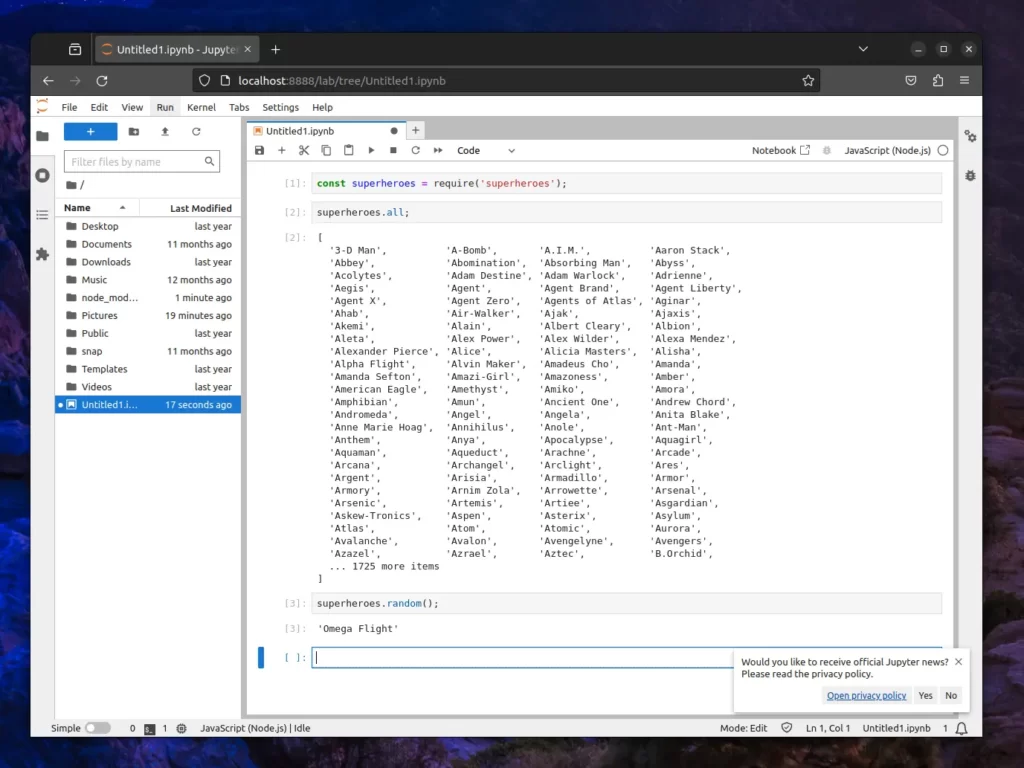Select the Downloads folder
Image resolution: width=1024 pixels, height=768 pixels.
[148, 262]
